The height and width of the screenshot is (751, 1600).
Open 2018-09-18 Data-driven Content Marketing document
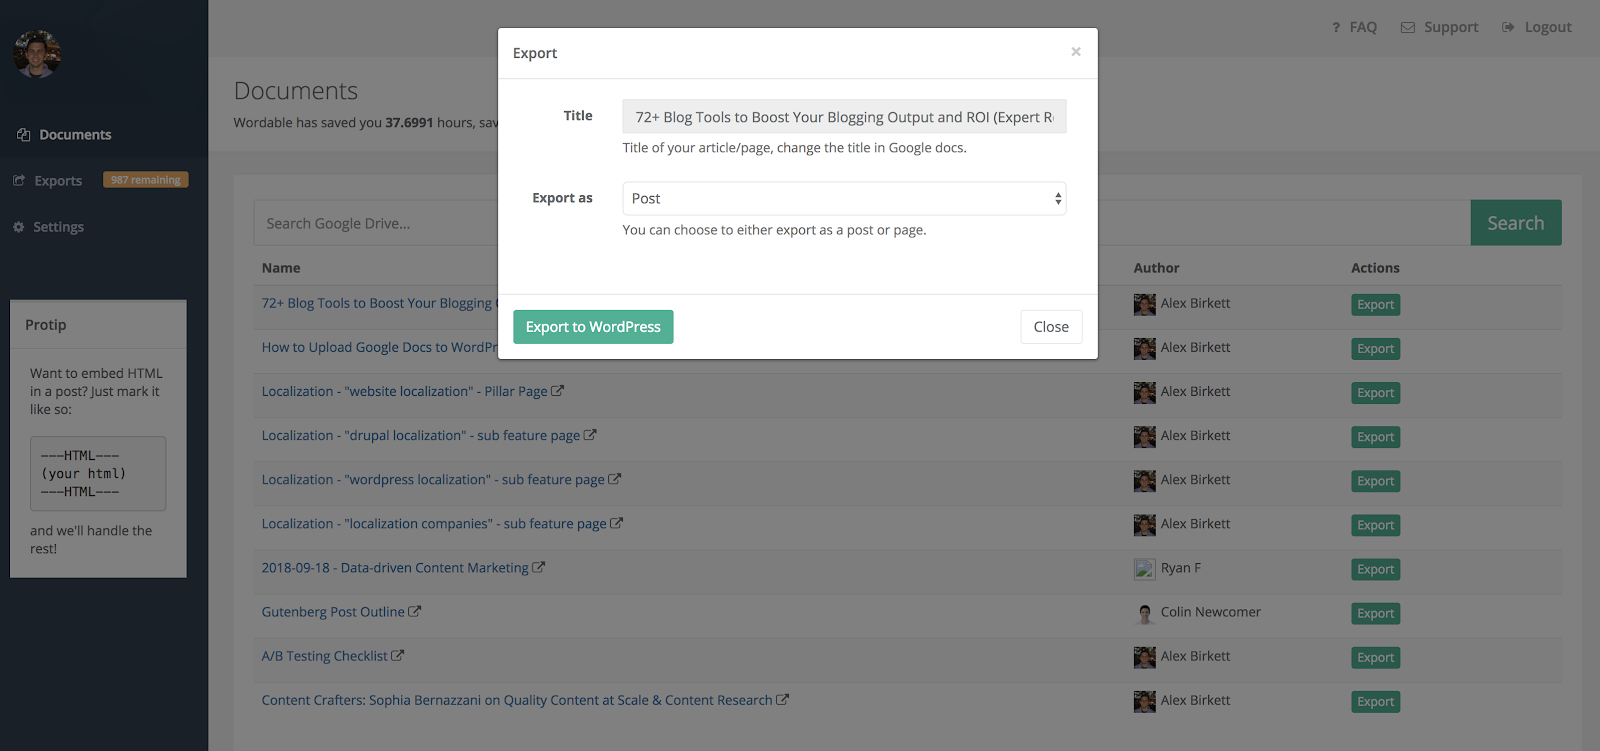point(395,567)
